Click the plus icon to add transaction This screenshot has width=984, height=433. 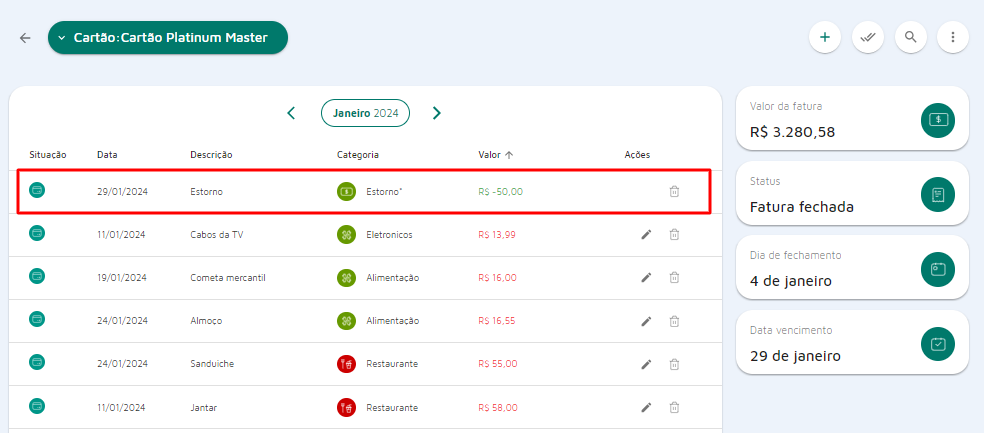click(825, 38)
